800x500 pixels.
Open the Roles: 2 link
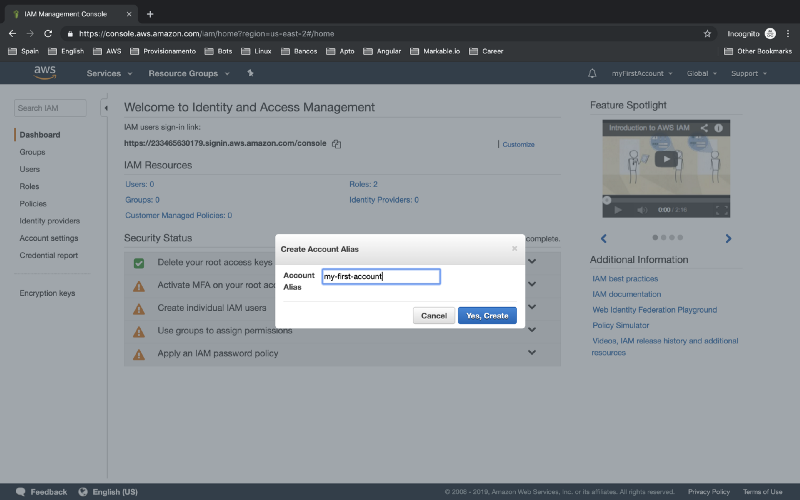tap(363, 184)
